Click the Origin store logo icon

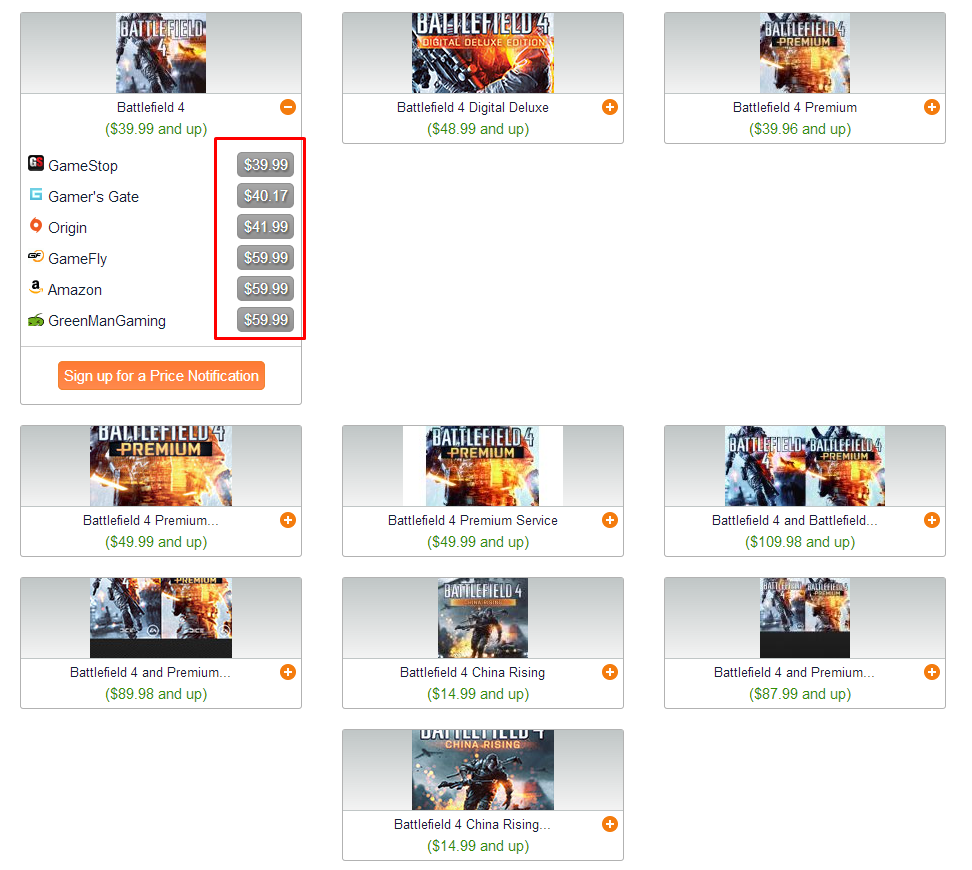pos(36,226)
